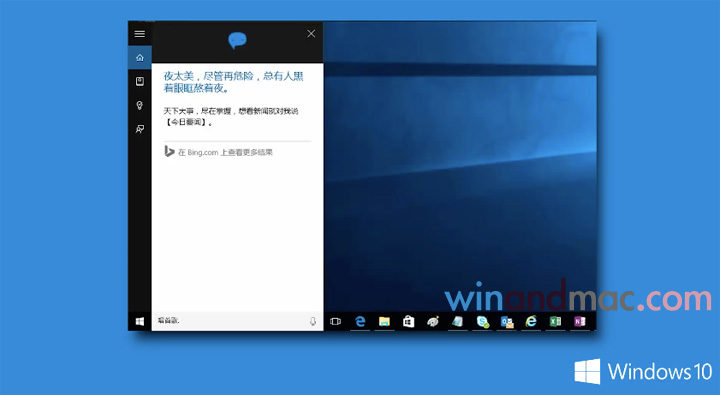Open Excel from the taskbar

coord(556,322)
